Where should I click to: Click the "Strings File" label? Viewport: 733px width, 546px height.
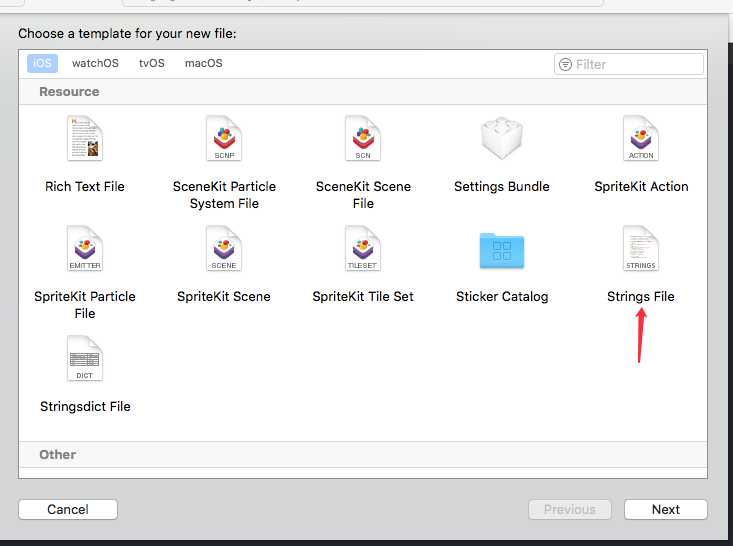pos(641,297)
